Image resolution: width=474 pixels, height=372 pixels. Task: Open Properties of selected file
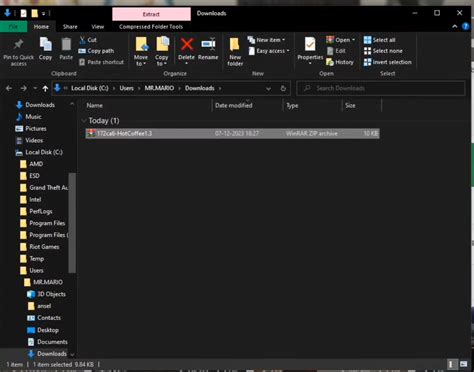click(x=310, y=49)
